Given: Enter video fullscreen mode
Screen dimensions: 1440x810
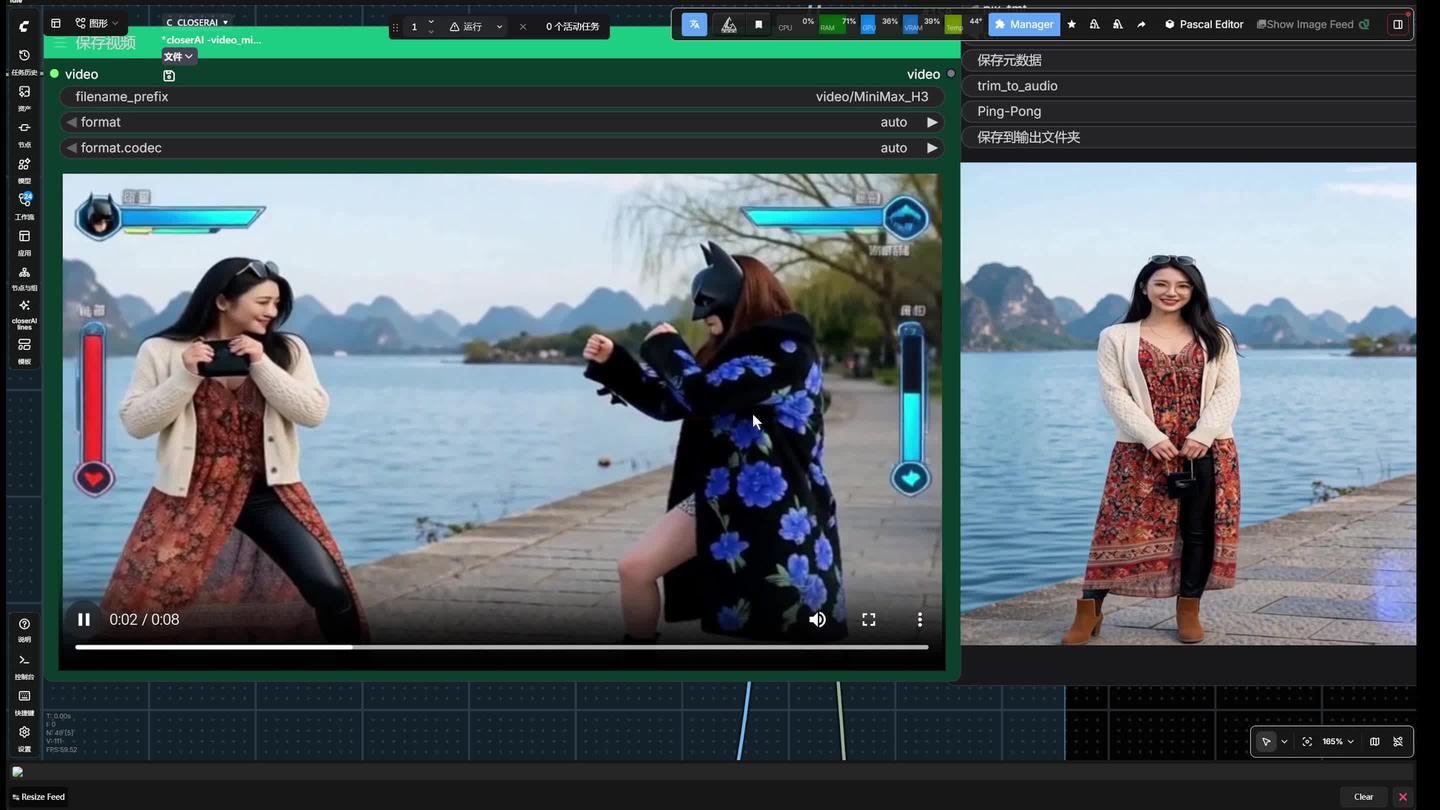Looking at the screenshot, I should (x=868, y=620).
